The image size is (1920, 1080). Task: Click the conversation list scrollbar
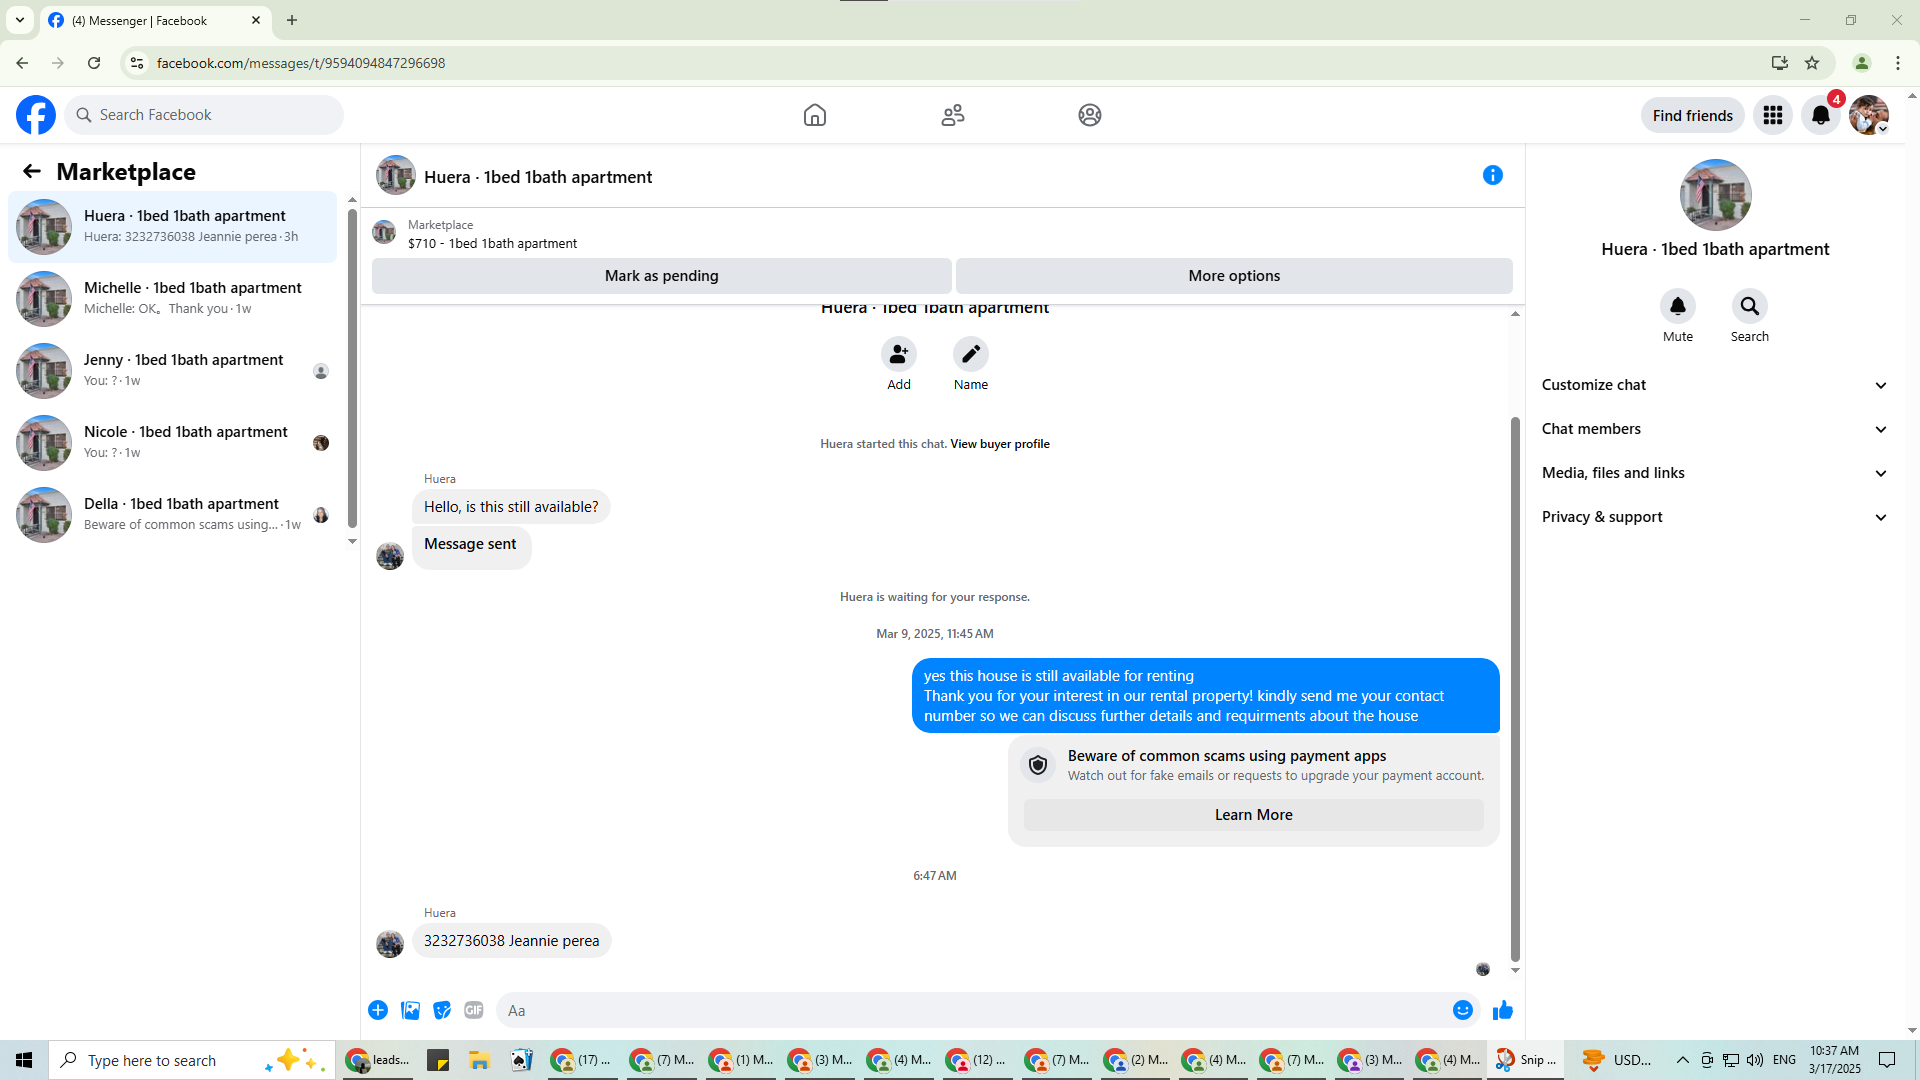pos(352,368)
